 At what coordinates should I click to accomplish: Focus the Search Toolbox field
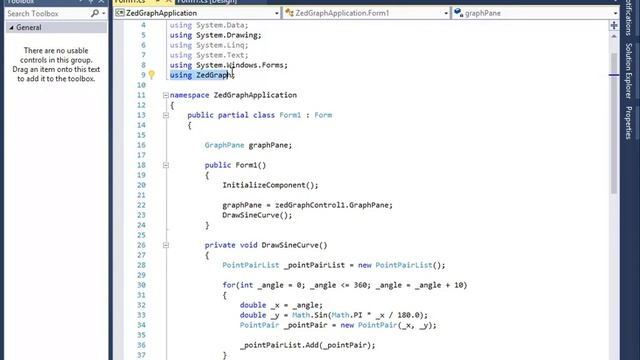tap(48, 13)
